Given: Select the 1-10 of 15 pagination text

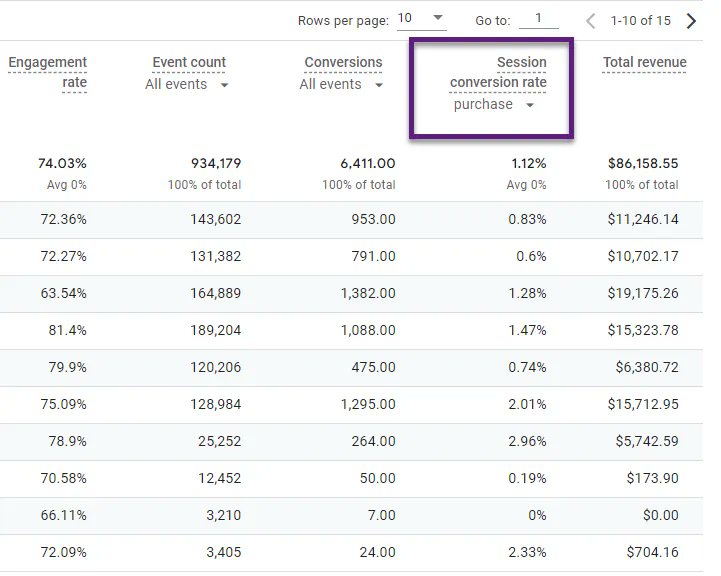Looking at the screenshot, I should pos(641,21).
